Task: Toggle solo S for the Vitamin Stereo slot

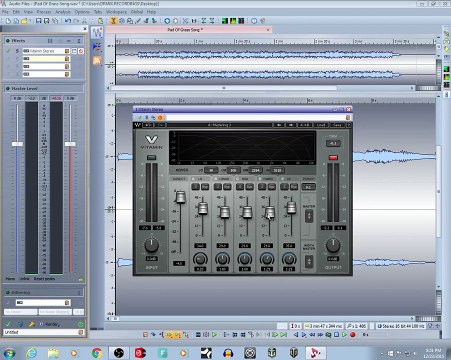Action: (x=17, y=51)
